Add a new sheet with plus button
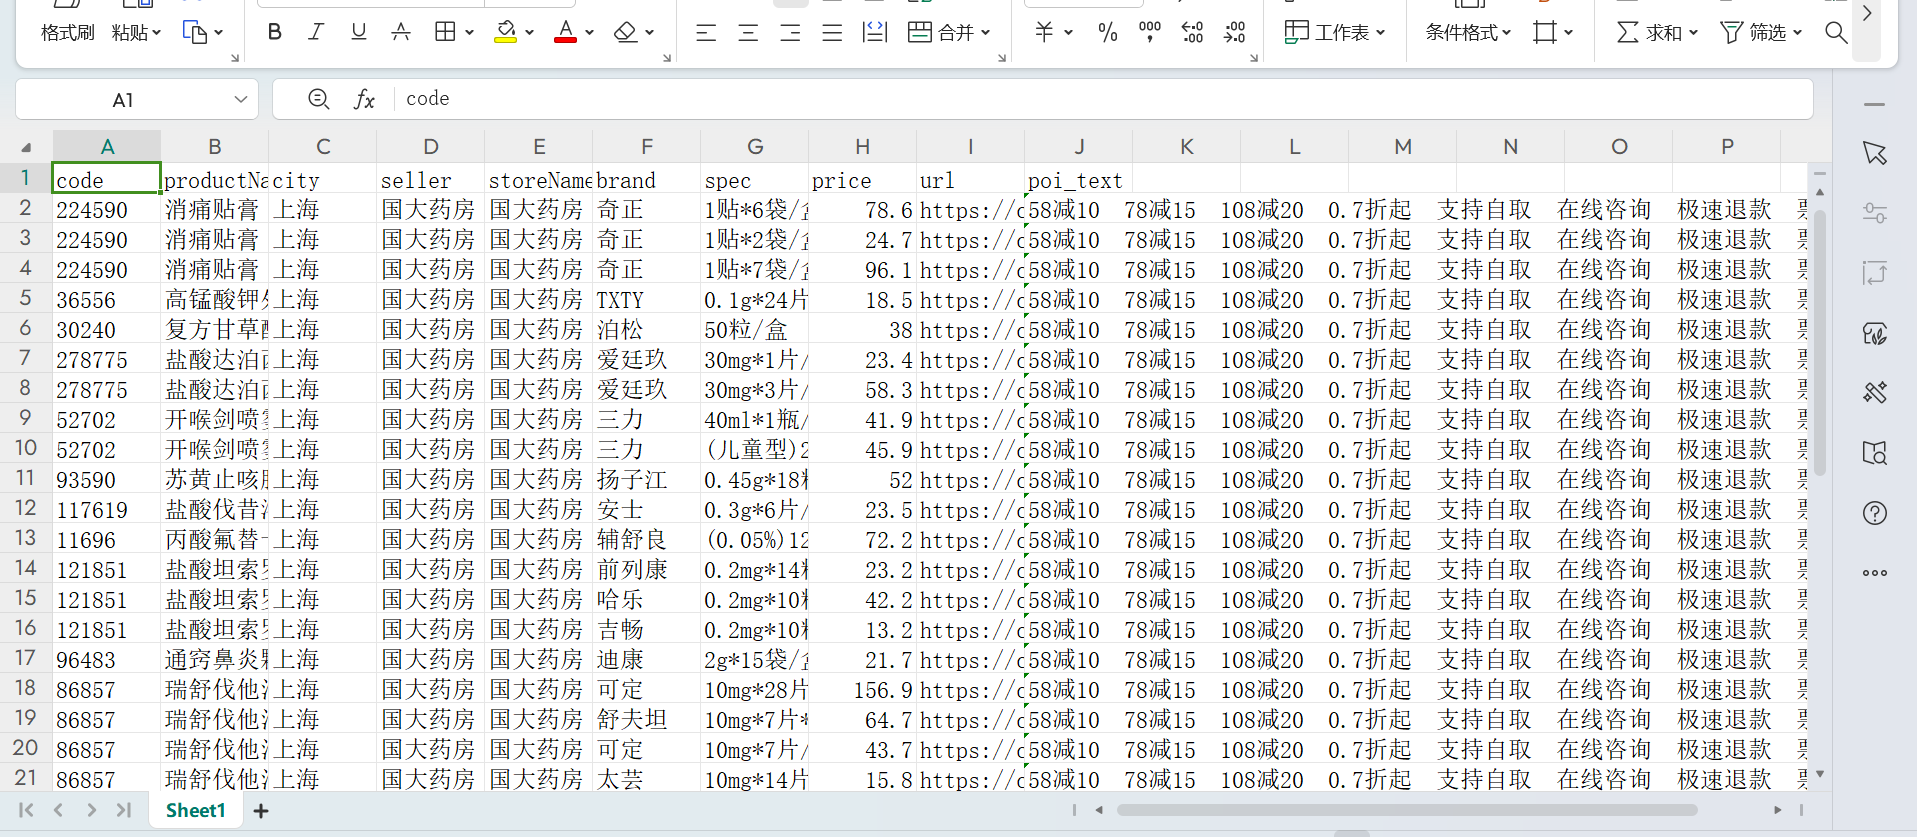 261,811
